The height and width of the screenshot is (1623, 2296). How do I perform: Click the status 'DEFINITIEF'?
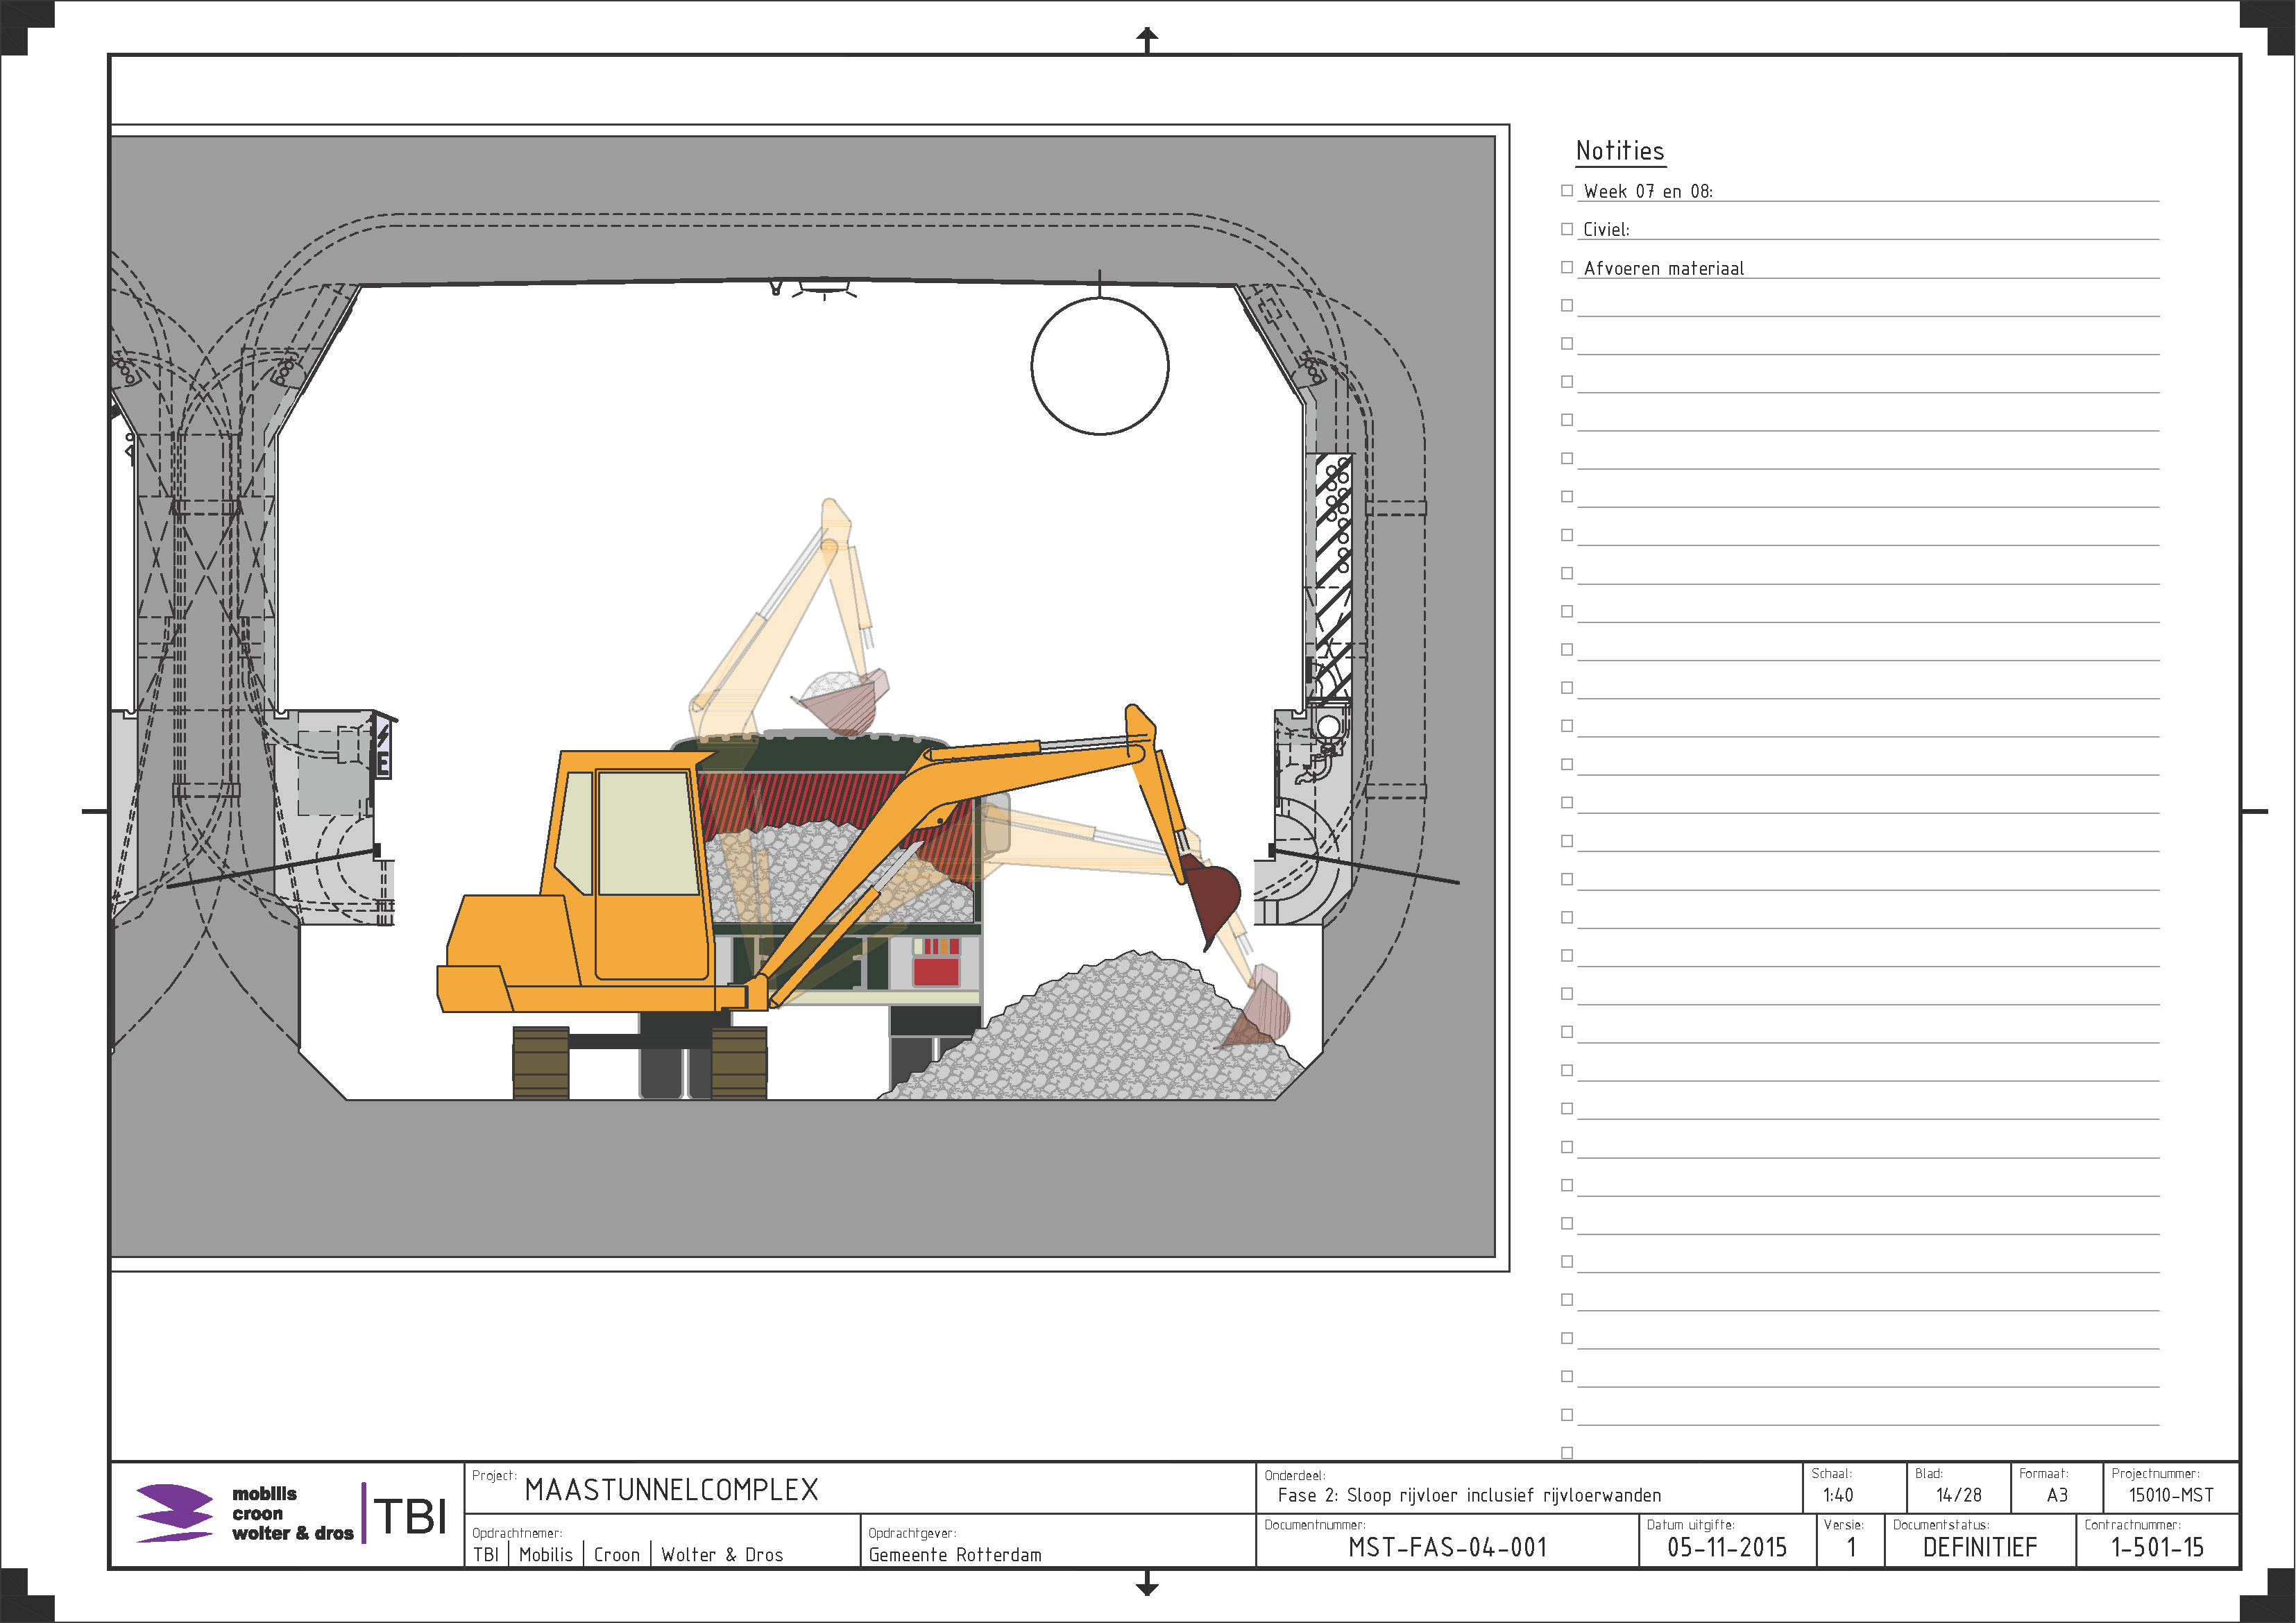pyautogui.click(x=1980, y=1548)
